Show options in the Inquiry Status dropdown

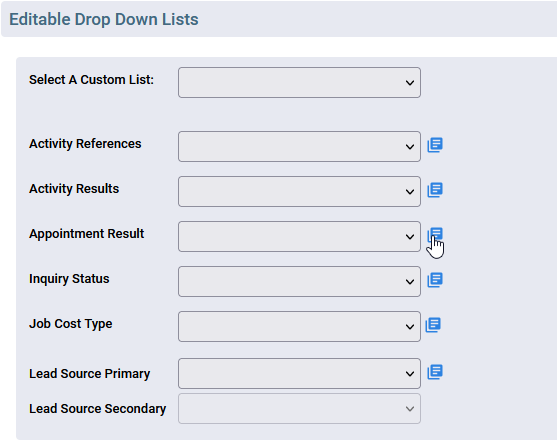(299, 281)
